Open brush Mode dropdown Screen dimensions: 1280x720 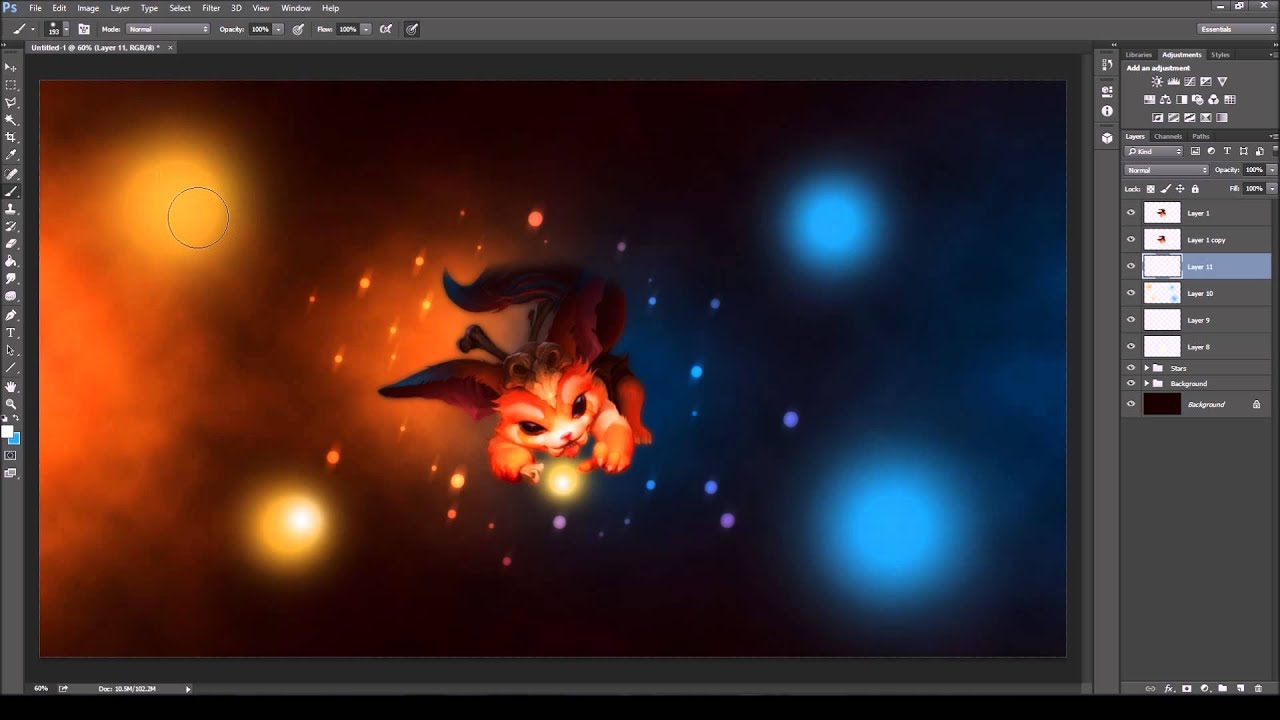tap(168, 29)
